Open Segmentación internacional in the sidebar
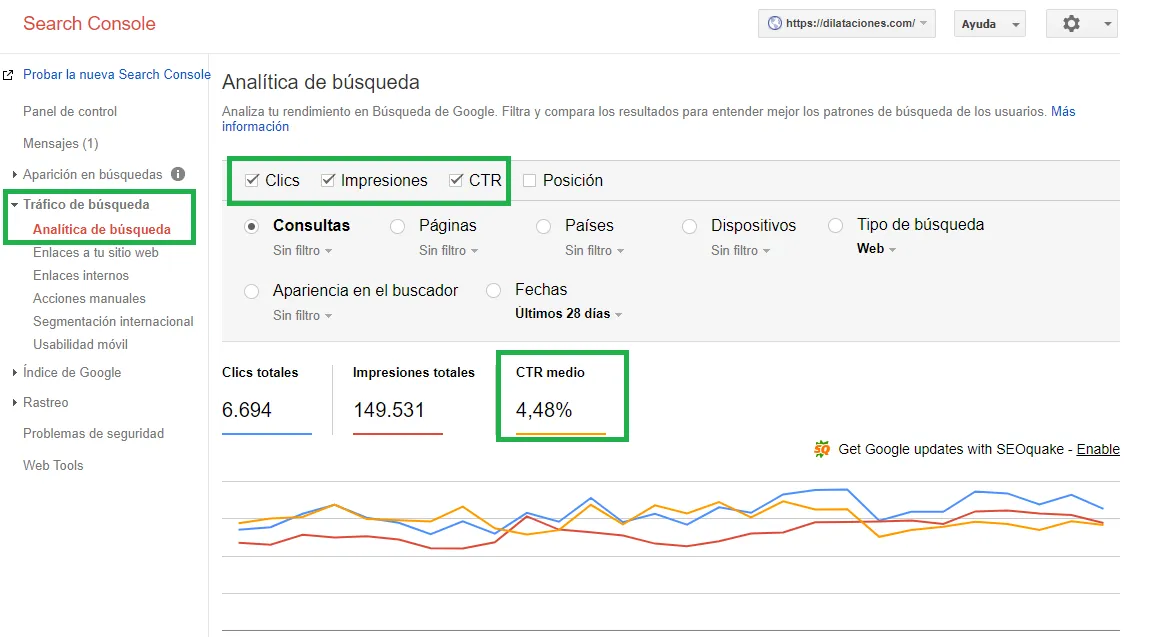This screenshot has height=637, width=1155. click(x=113, y=322)
